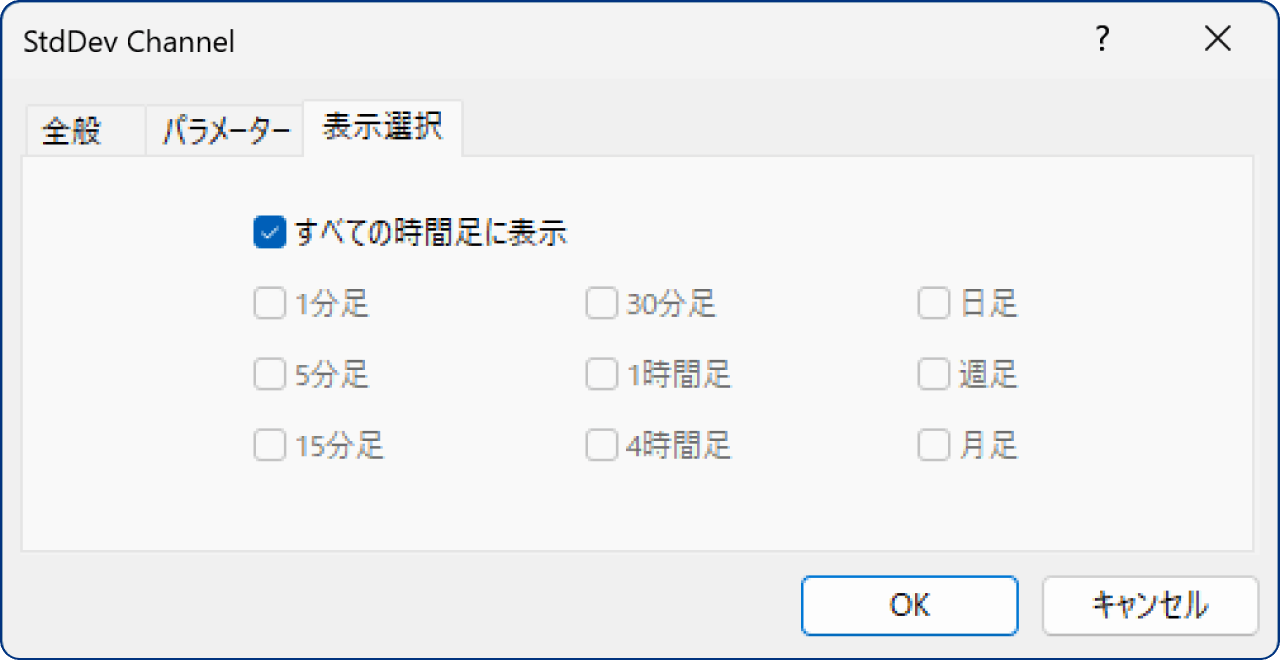Tick the 週足 checkbox

934,375
